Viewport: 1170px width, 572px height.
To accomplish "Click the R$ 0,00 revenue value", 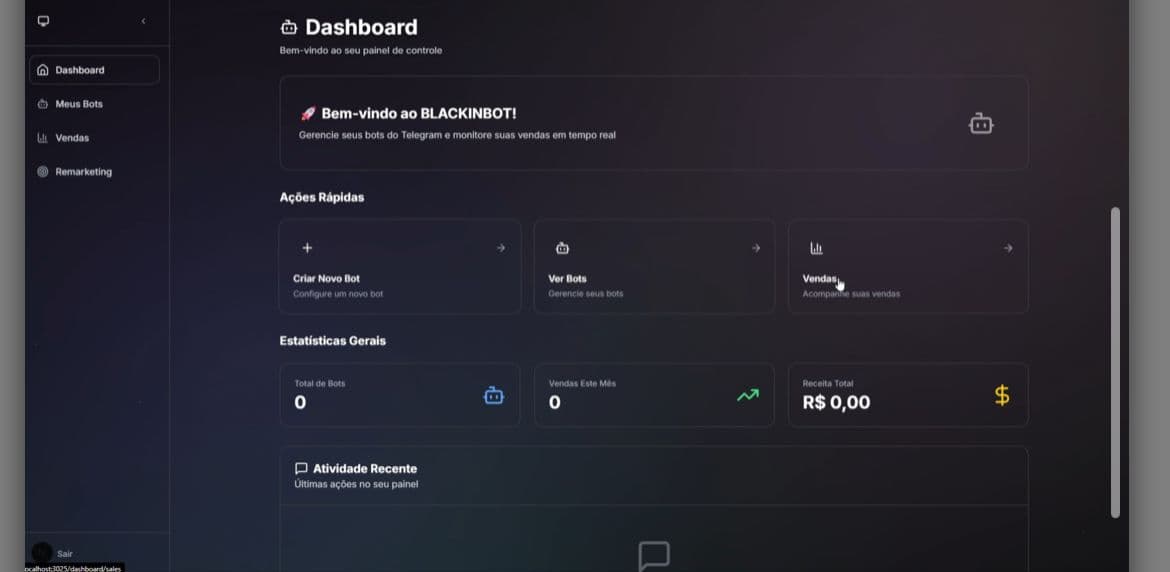I will click(x=836, y=403).
